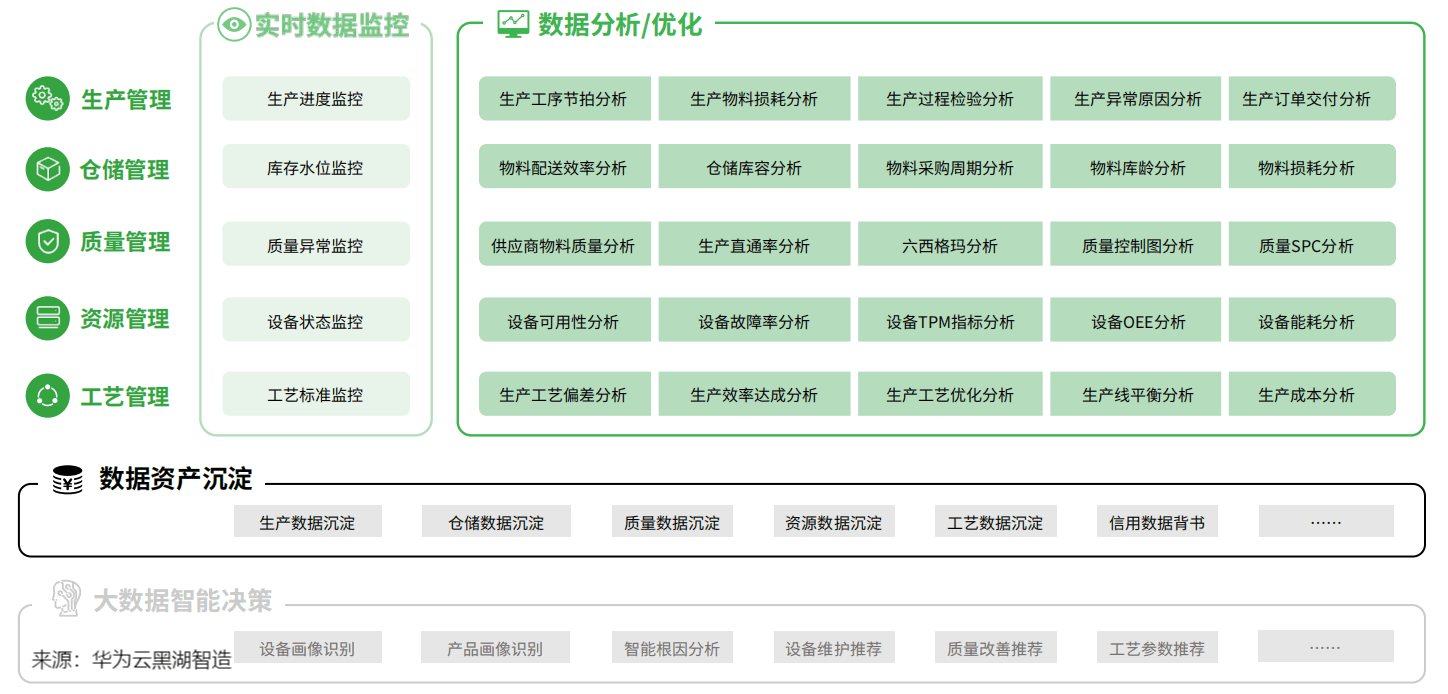Expand the ellipsis item in 大数据智能决策 row
The width and height of the screenshot is (1448, 694).
point(1326,647)
